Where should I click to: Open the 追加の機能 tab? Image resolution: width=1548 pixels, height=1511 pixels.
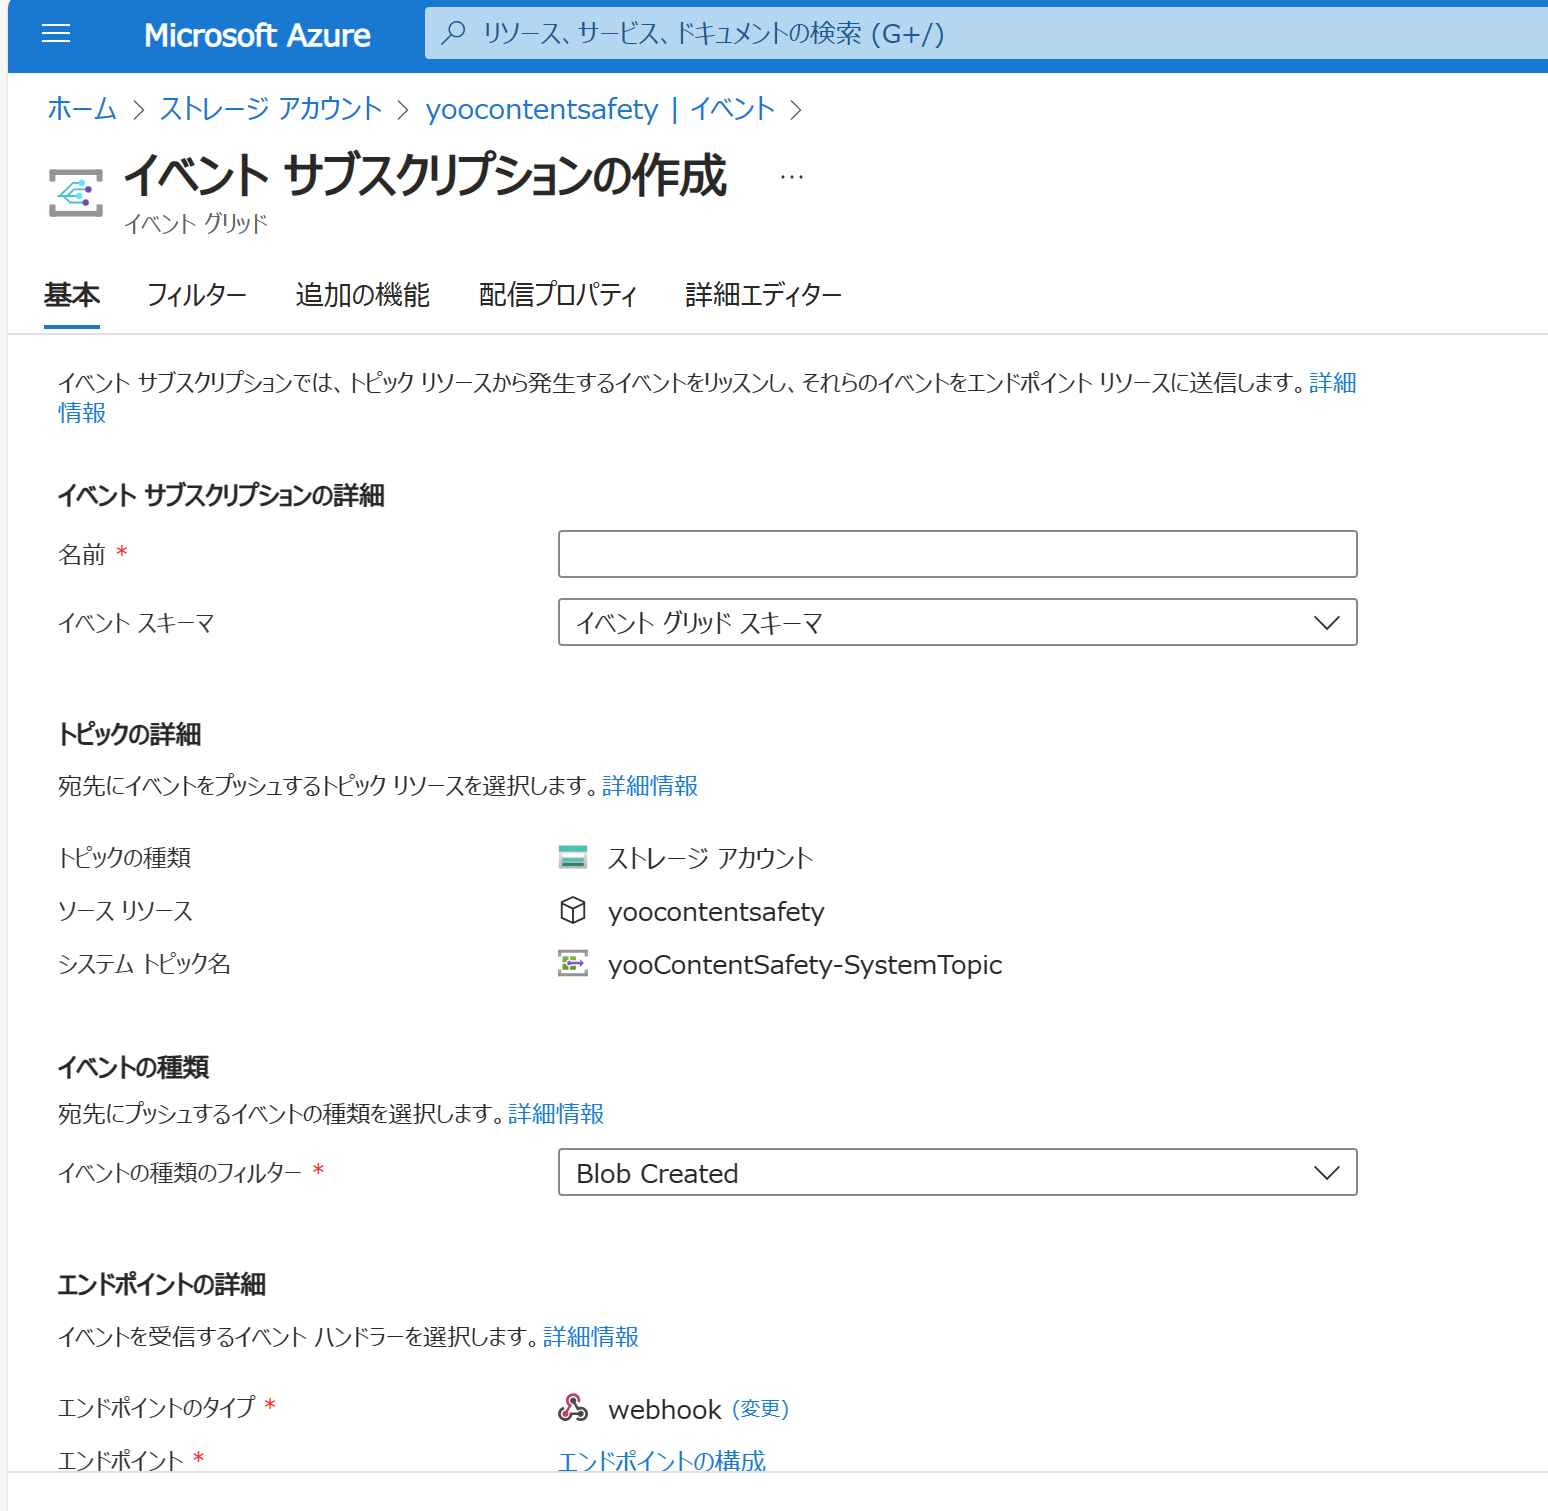[x=362, y=295]
